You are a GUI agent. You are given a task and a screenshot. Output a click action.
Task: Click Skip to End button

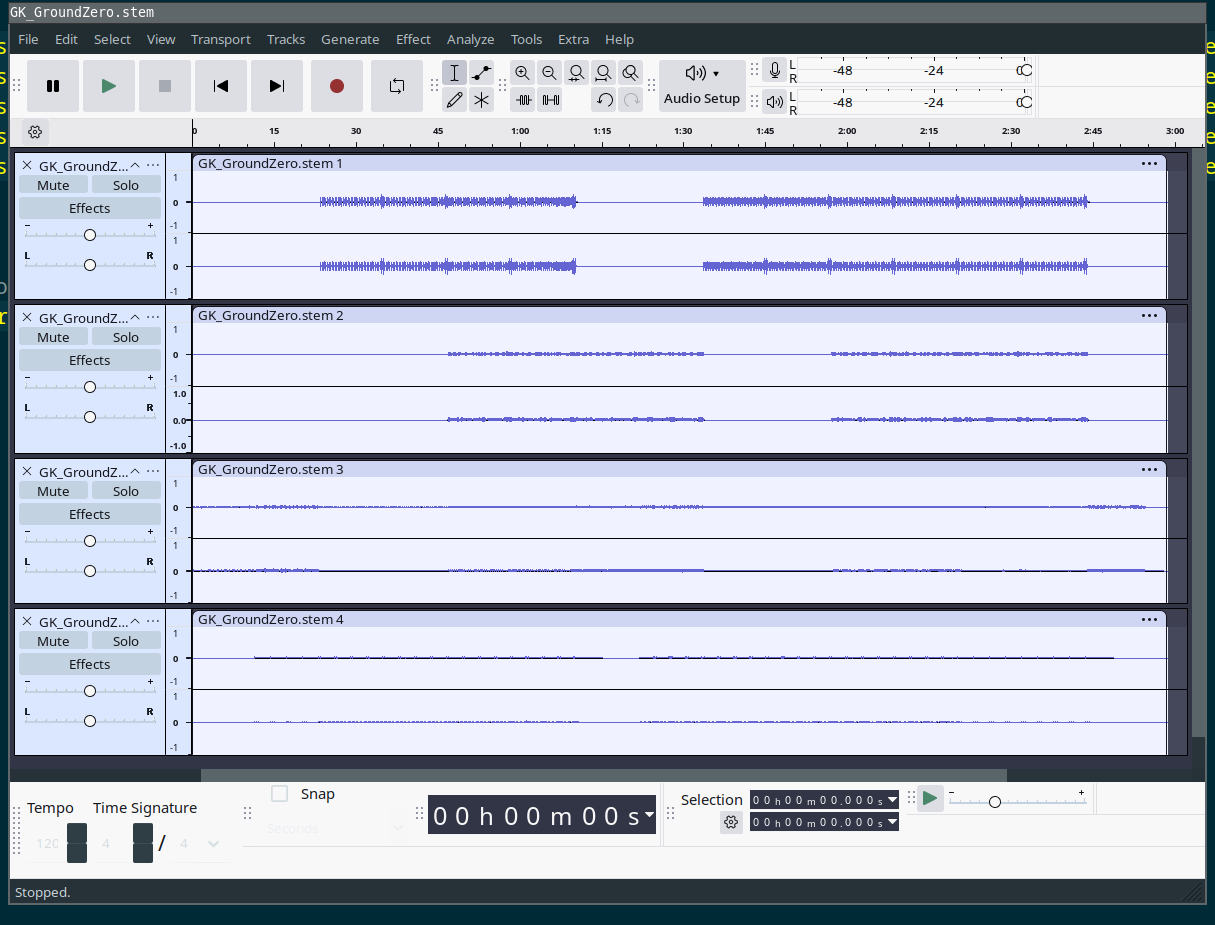point(277,86)
